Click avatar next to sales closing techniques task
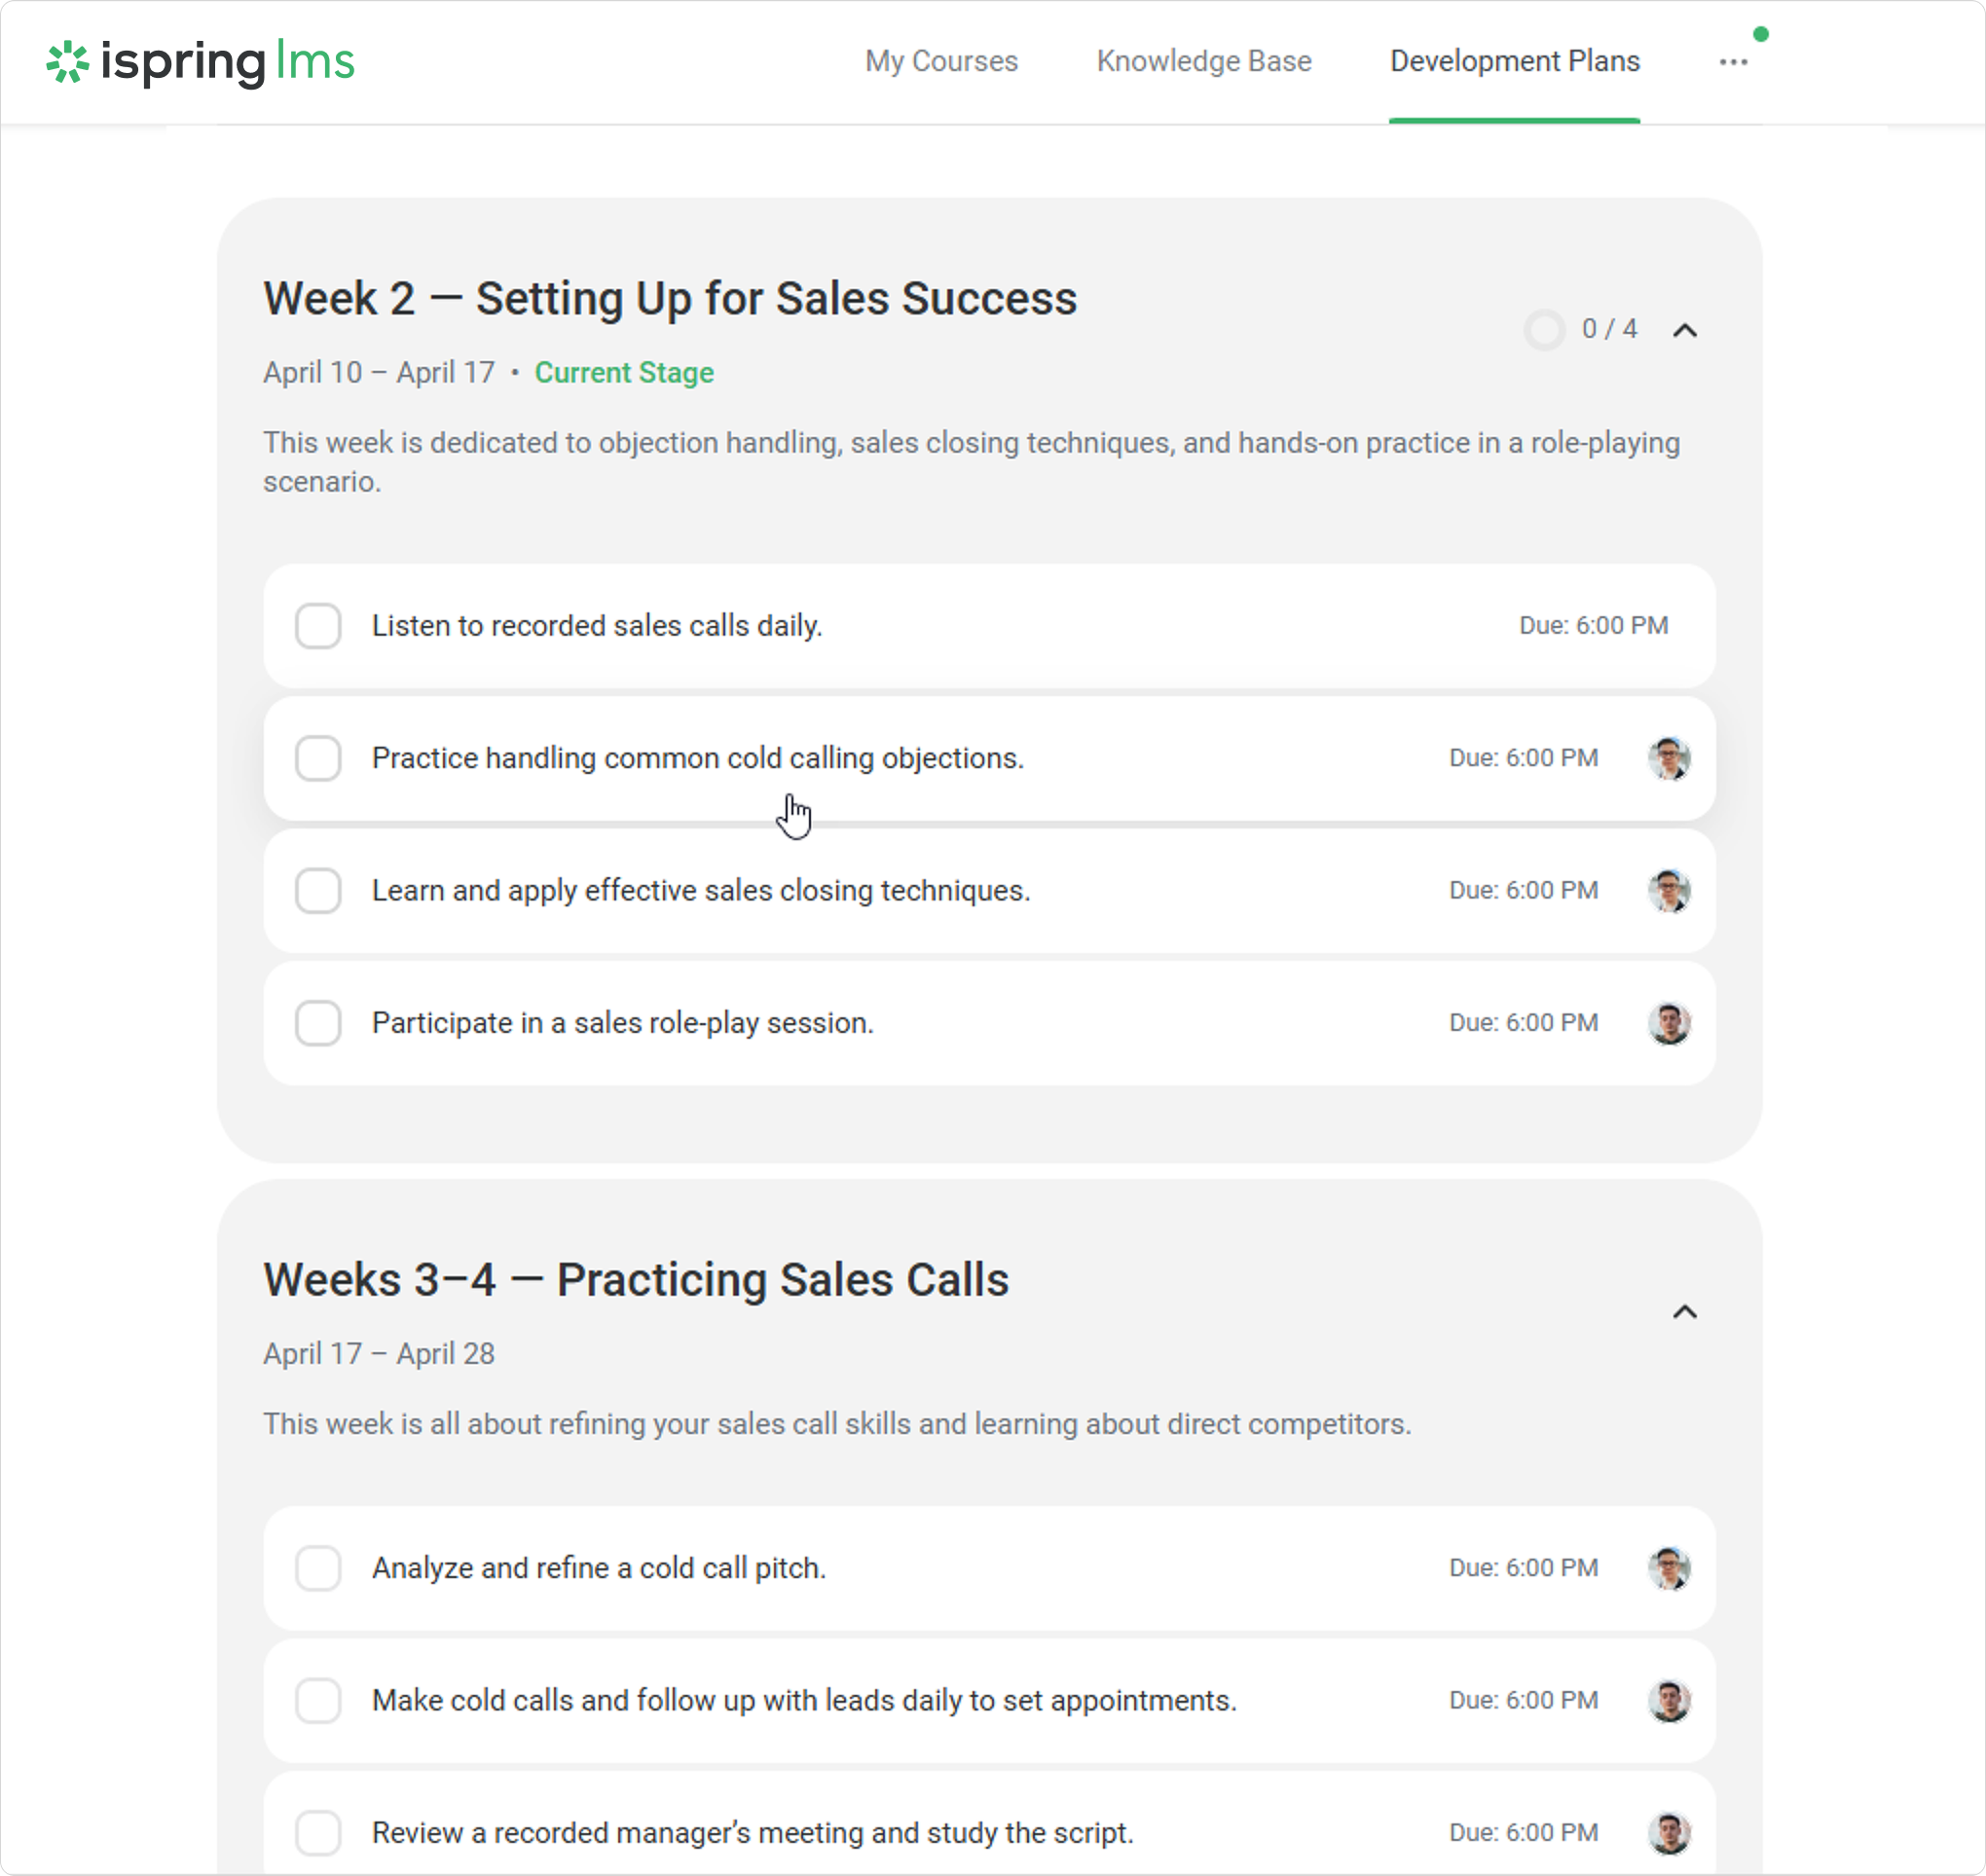The width and height of the screenshot is (1986, 1876). [x=1669, y=891]
